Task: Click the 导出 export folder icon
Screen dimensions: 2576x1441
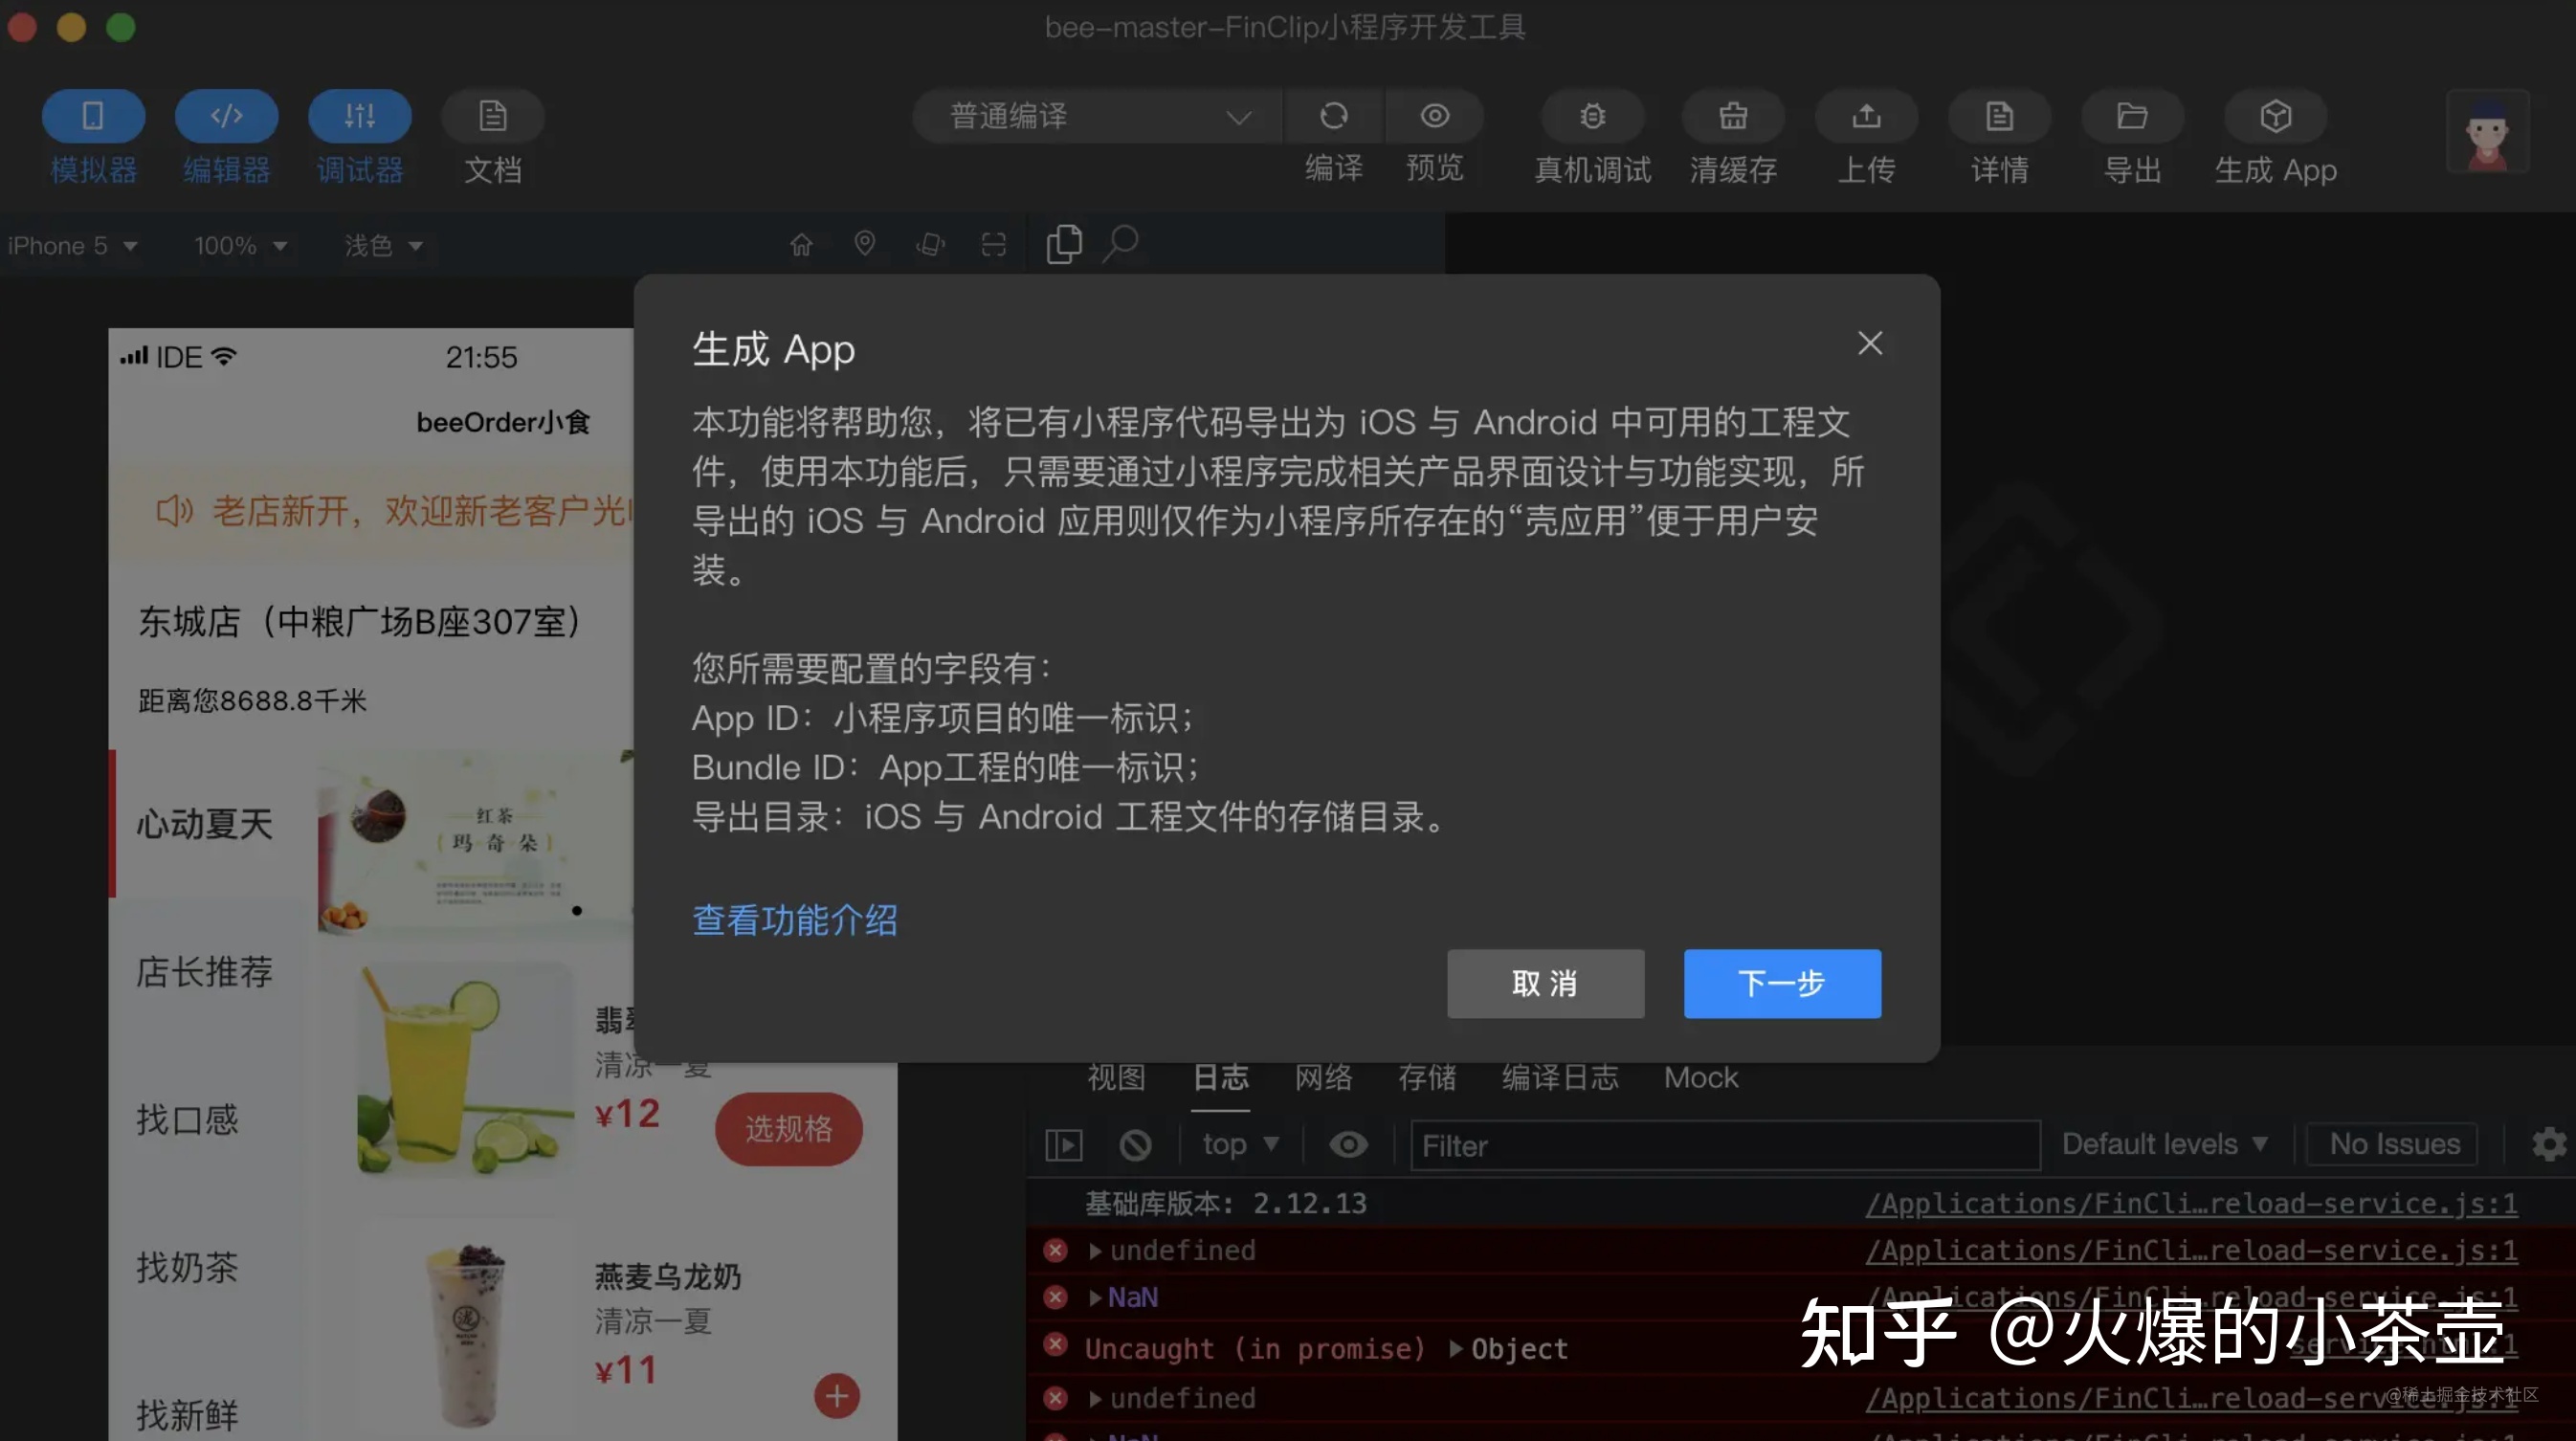Action: (x=2132, y=117)
